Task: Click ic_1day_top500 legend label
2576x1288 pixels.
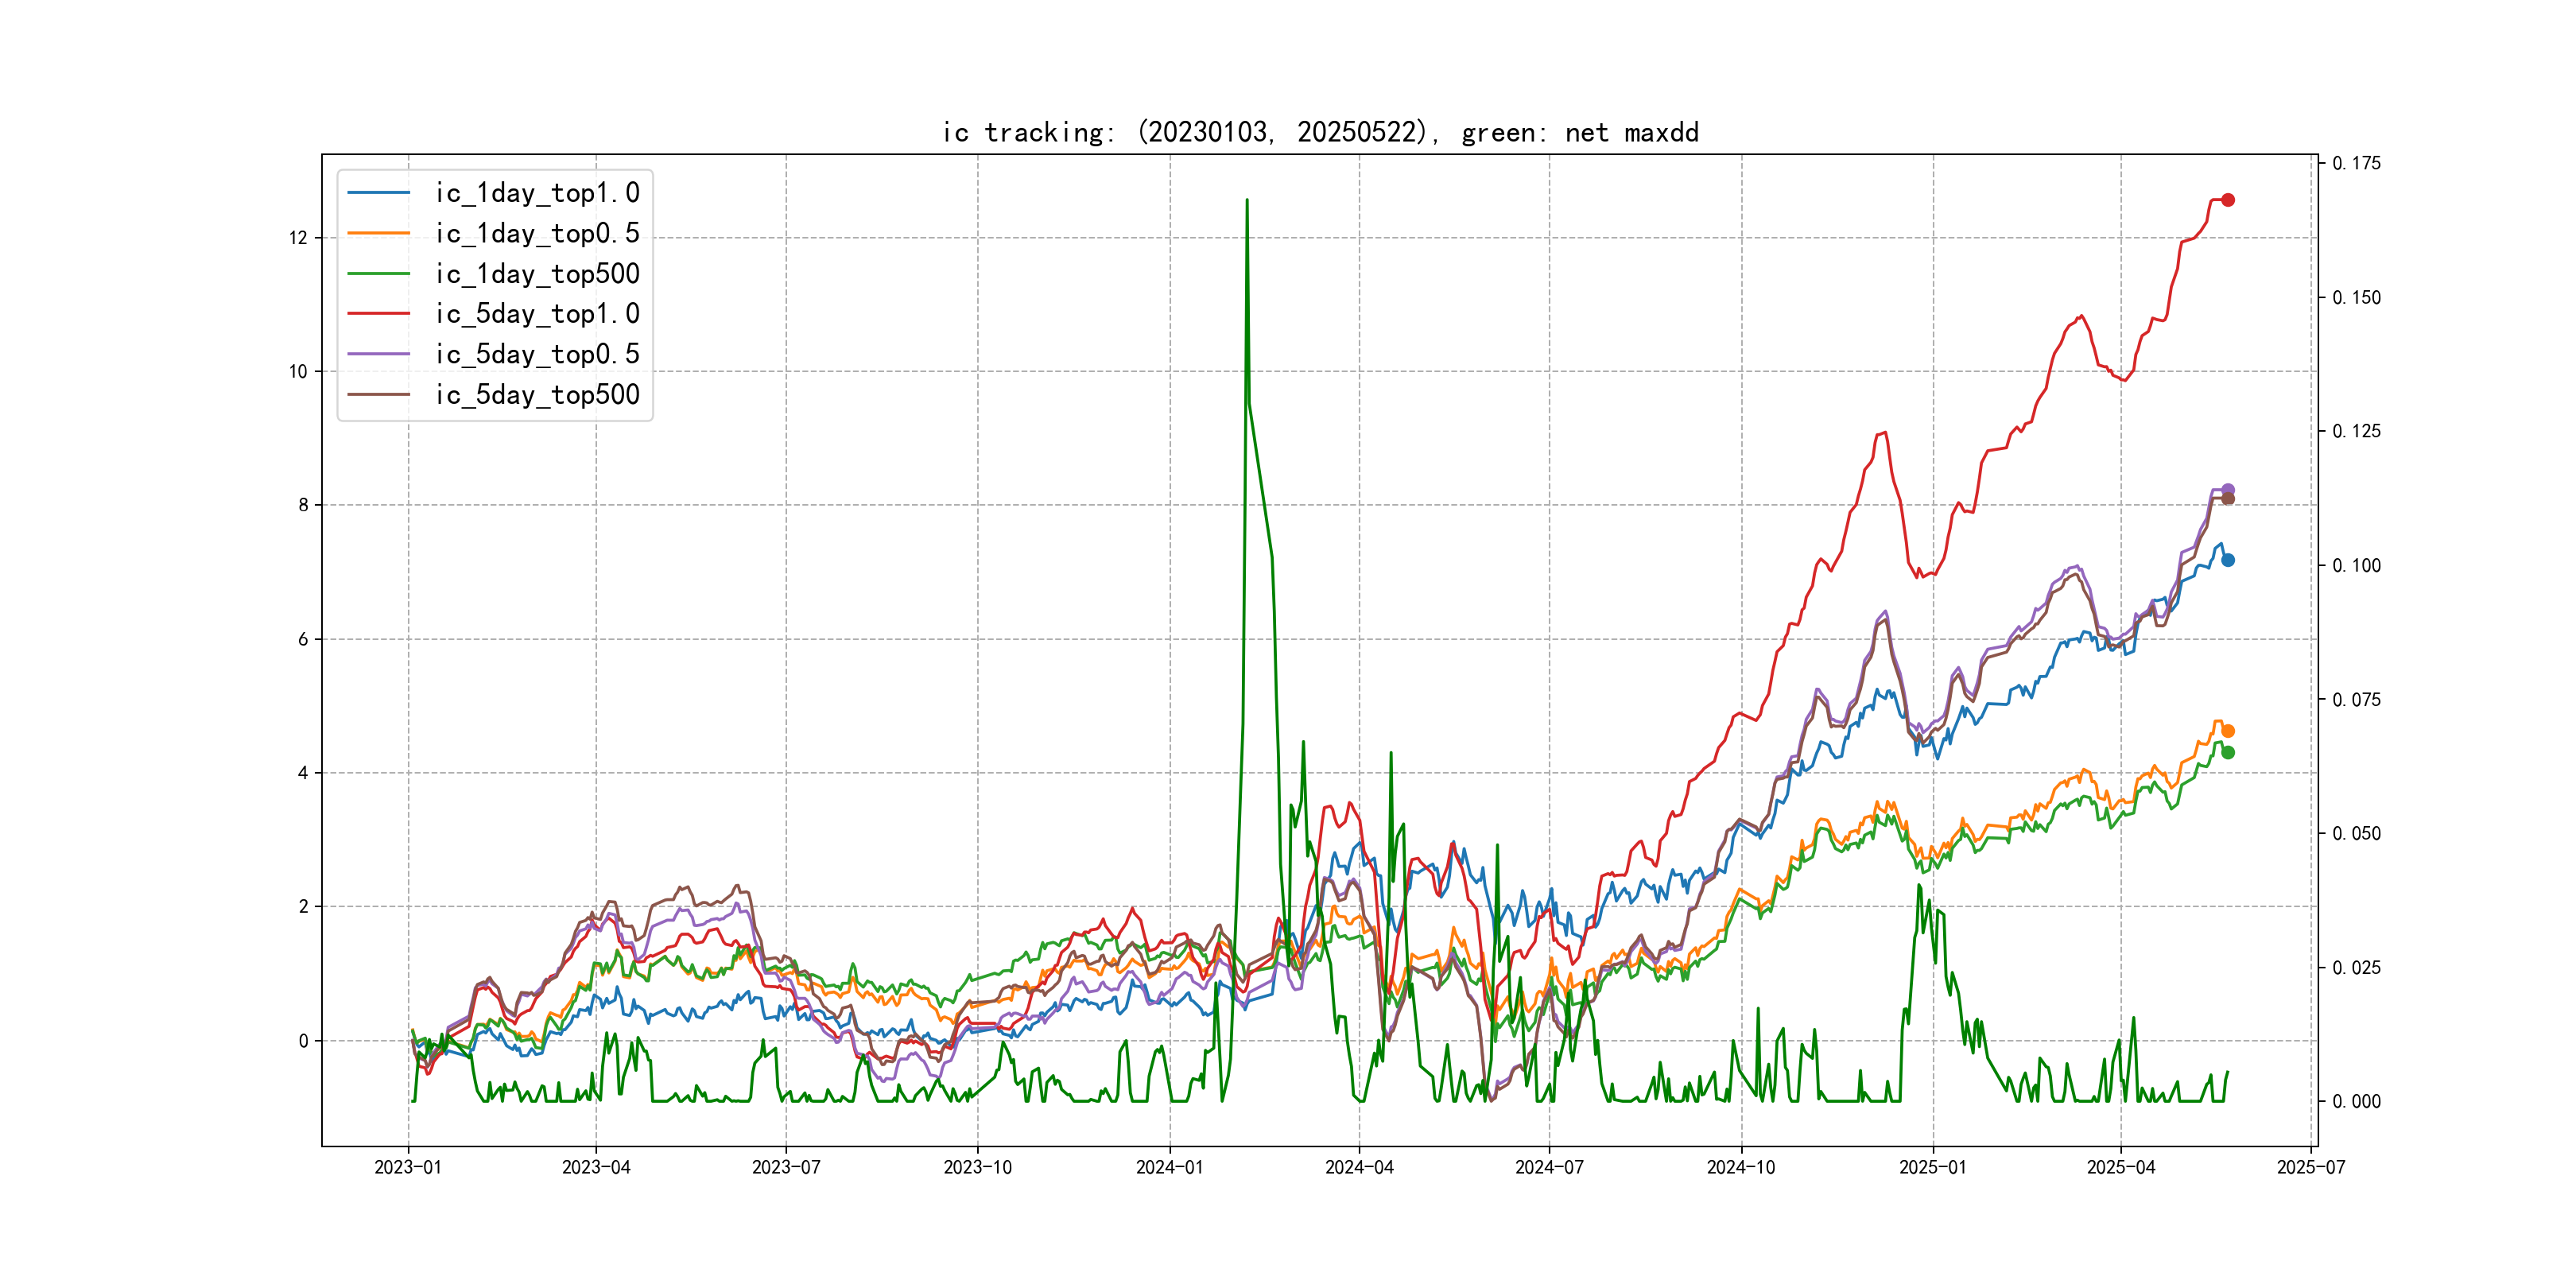Action: 537,274
